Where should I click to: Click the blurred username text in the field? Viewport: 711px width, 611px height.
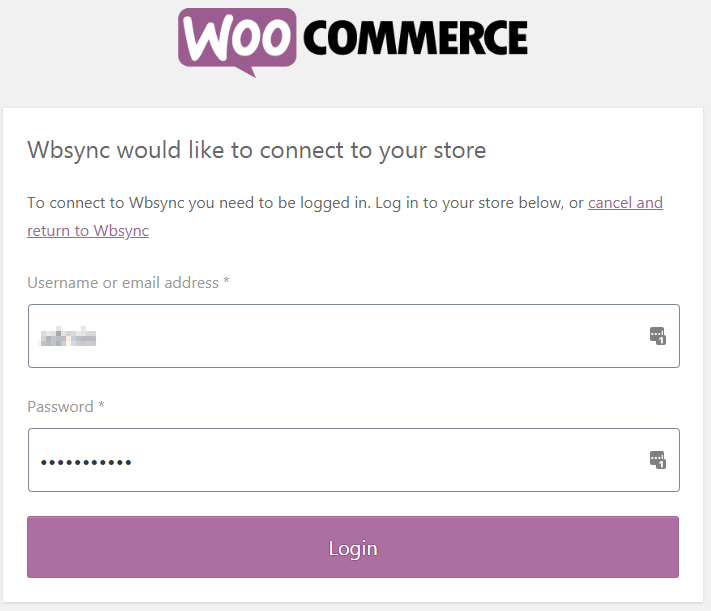[68, 337]
